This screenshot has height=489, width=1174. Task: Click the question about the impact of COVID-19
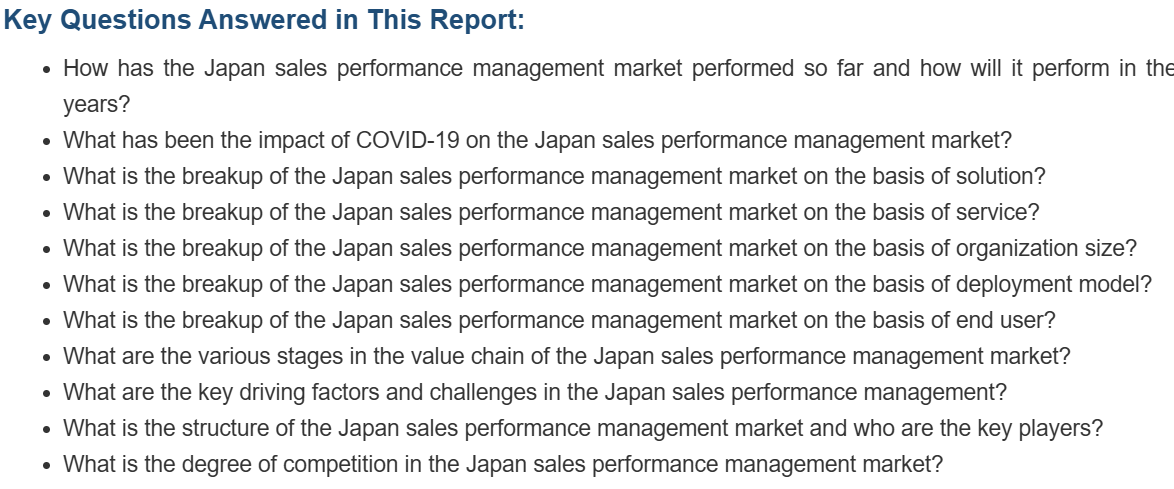[537, 140]
